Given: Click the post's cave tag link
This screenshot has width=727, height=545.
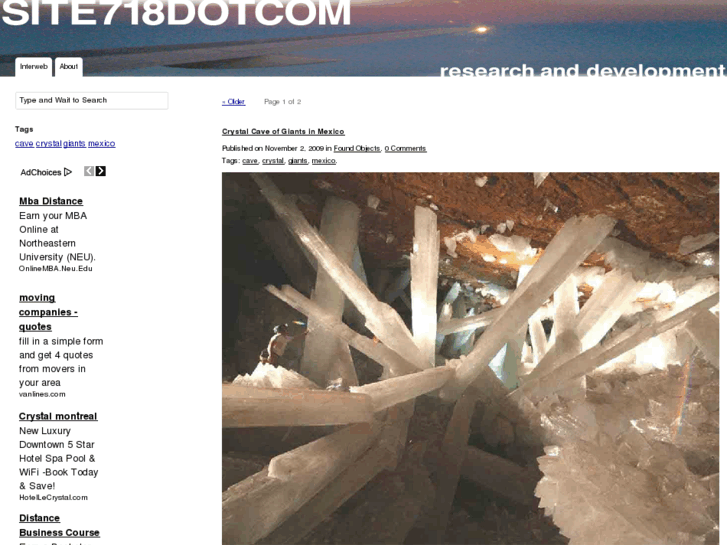Looking at the screenshot, I should (x=250, y=160).
